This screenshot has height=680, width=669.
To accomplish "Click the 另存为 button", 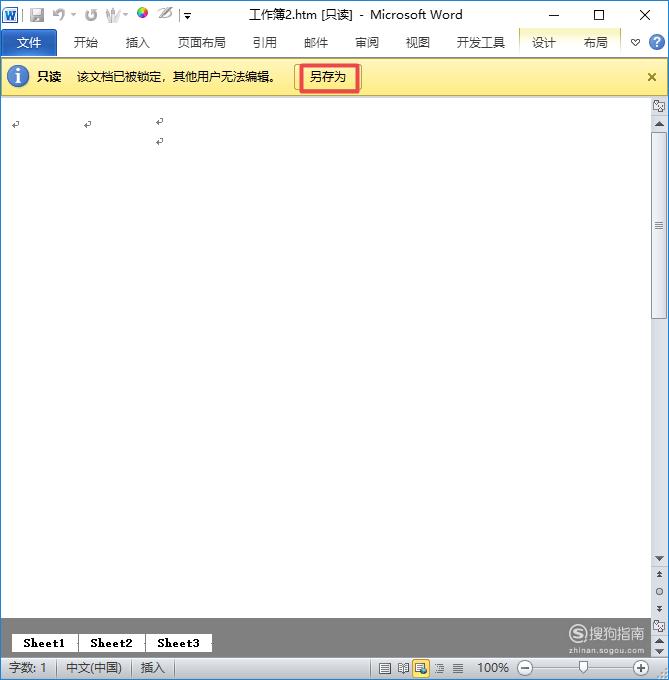I will [x=328, y=77].
